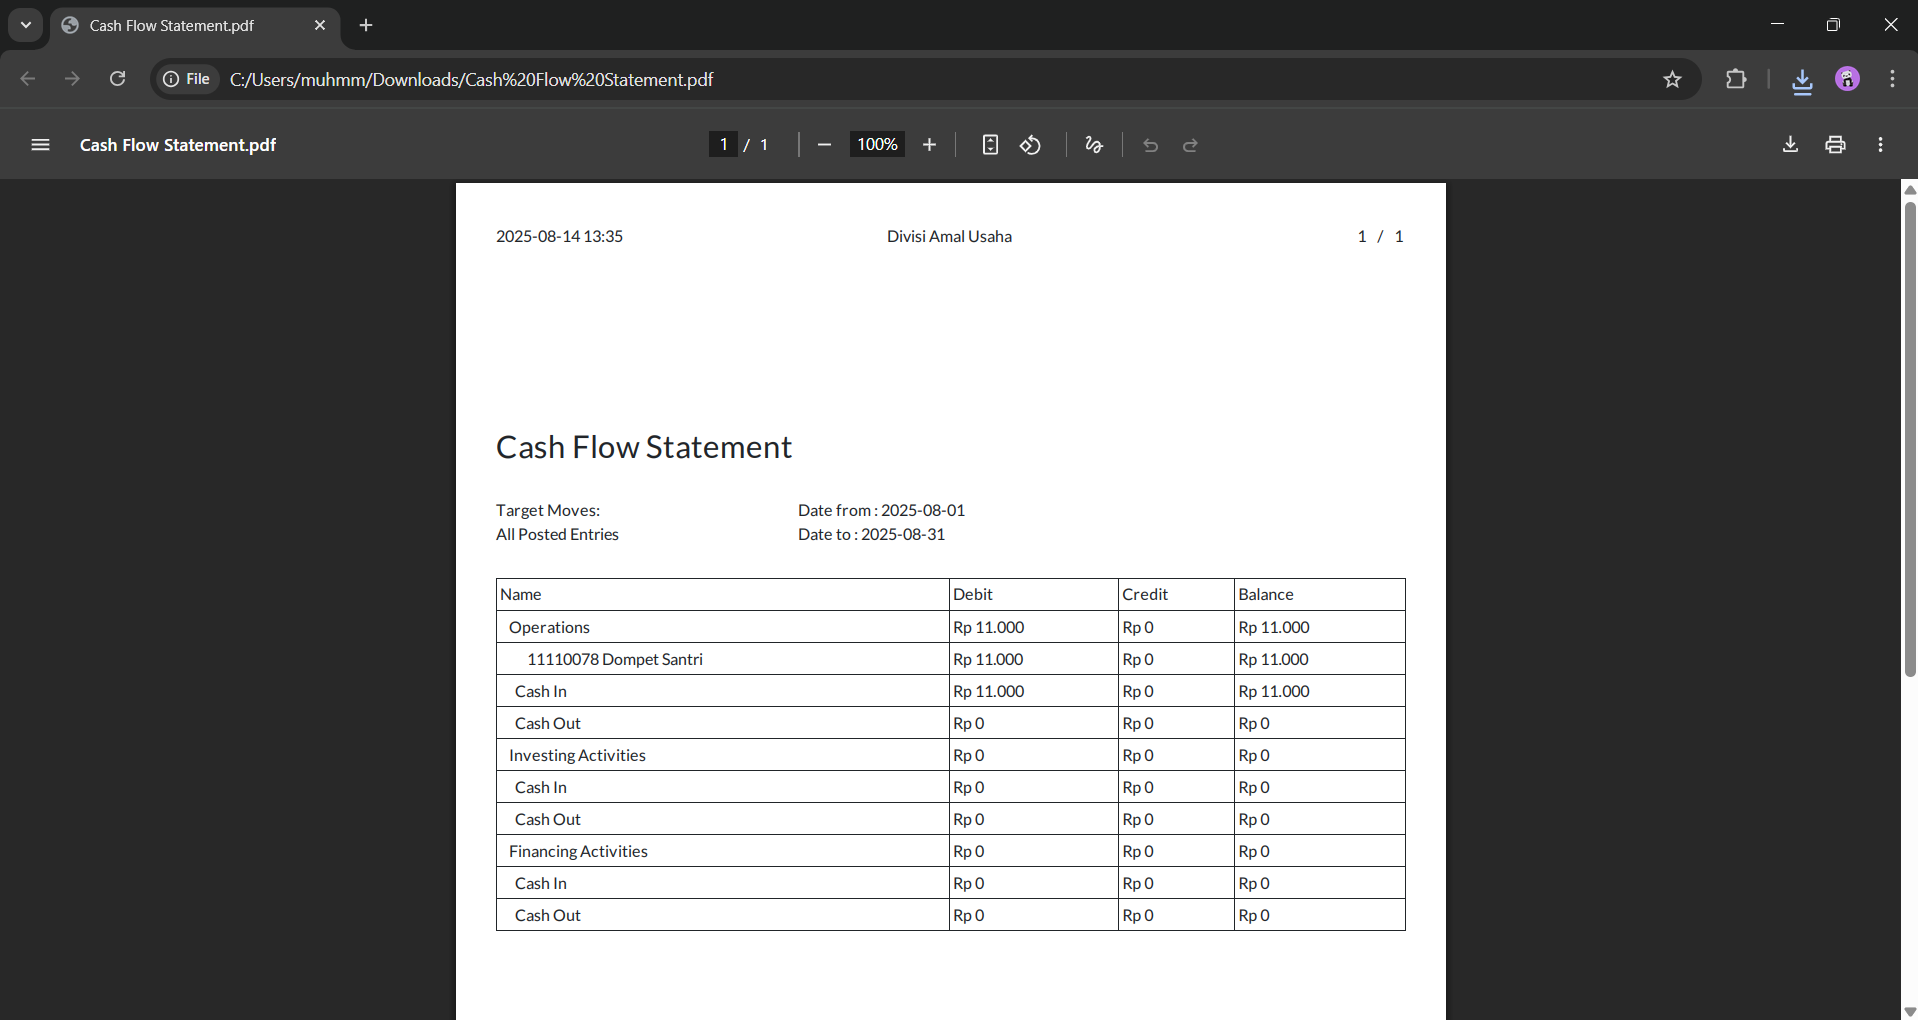
Task: Select the page number input box
Action: pyautogui.click(x=723, y=145)
